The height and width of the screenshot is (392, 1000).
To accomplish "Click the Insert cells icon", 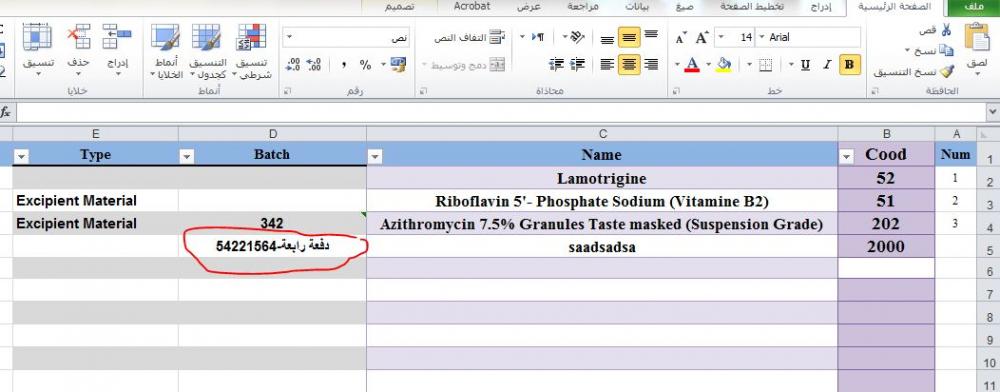I will tap(117, 37).
